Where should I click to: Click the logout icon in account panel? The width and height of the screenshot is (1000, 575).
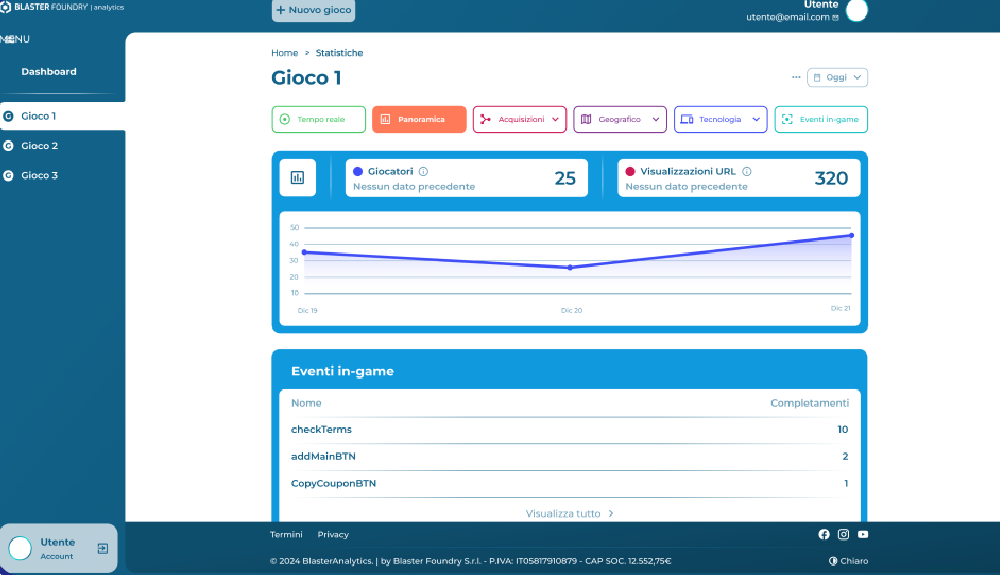click(103, 548)
